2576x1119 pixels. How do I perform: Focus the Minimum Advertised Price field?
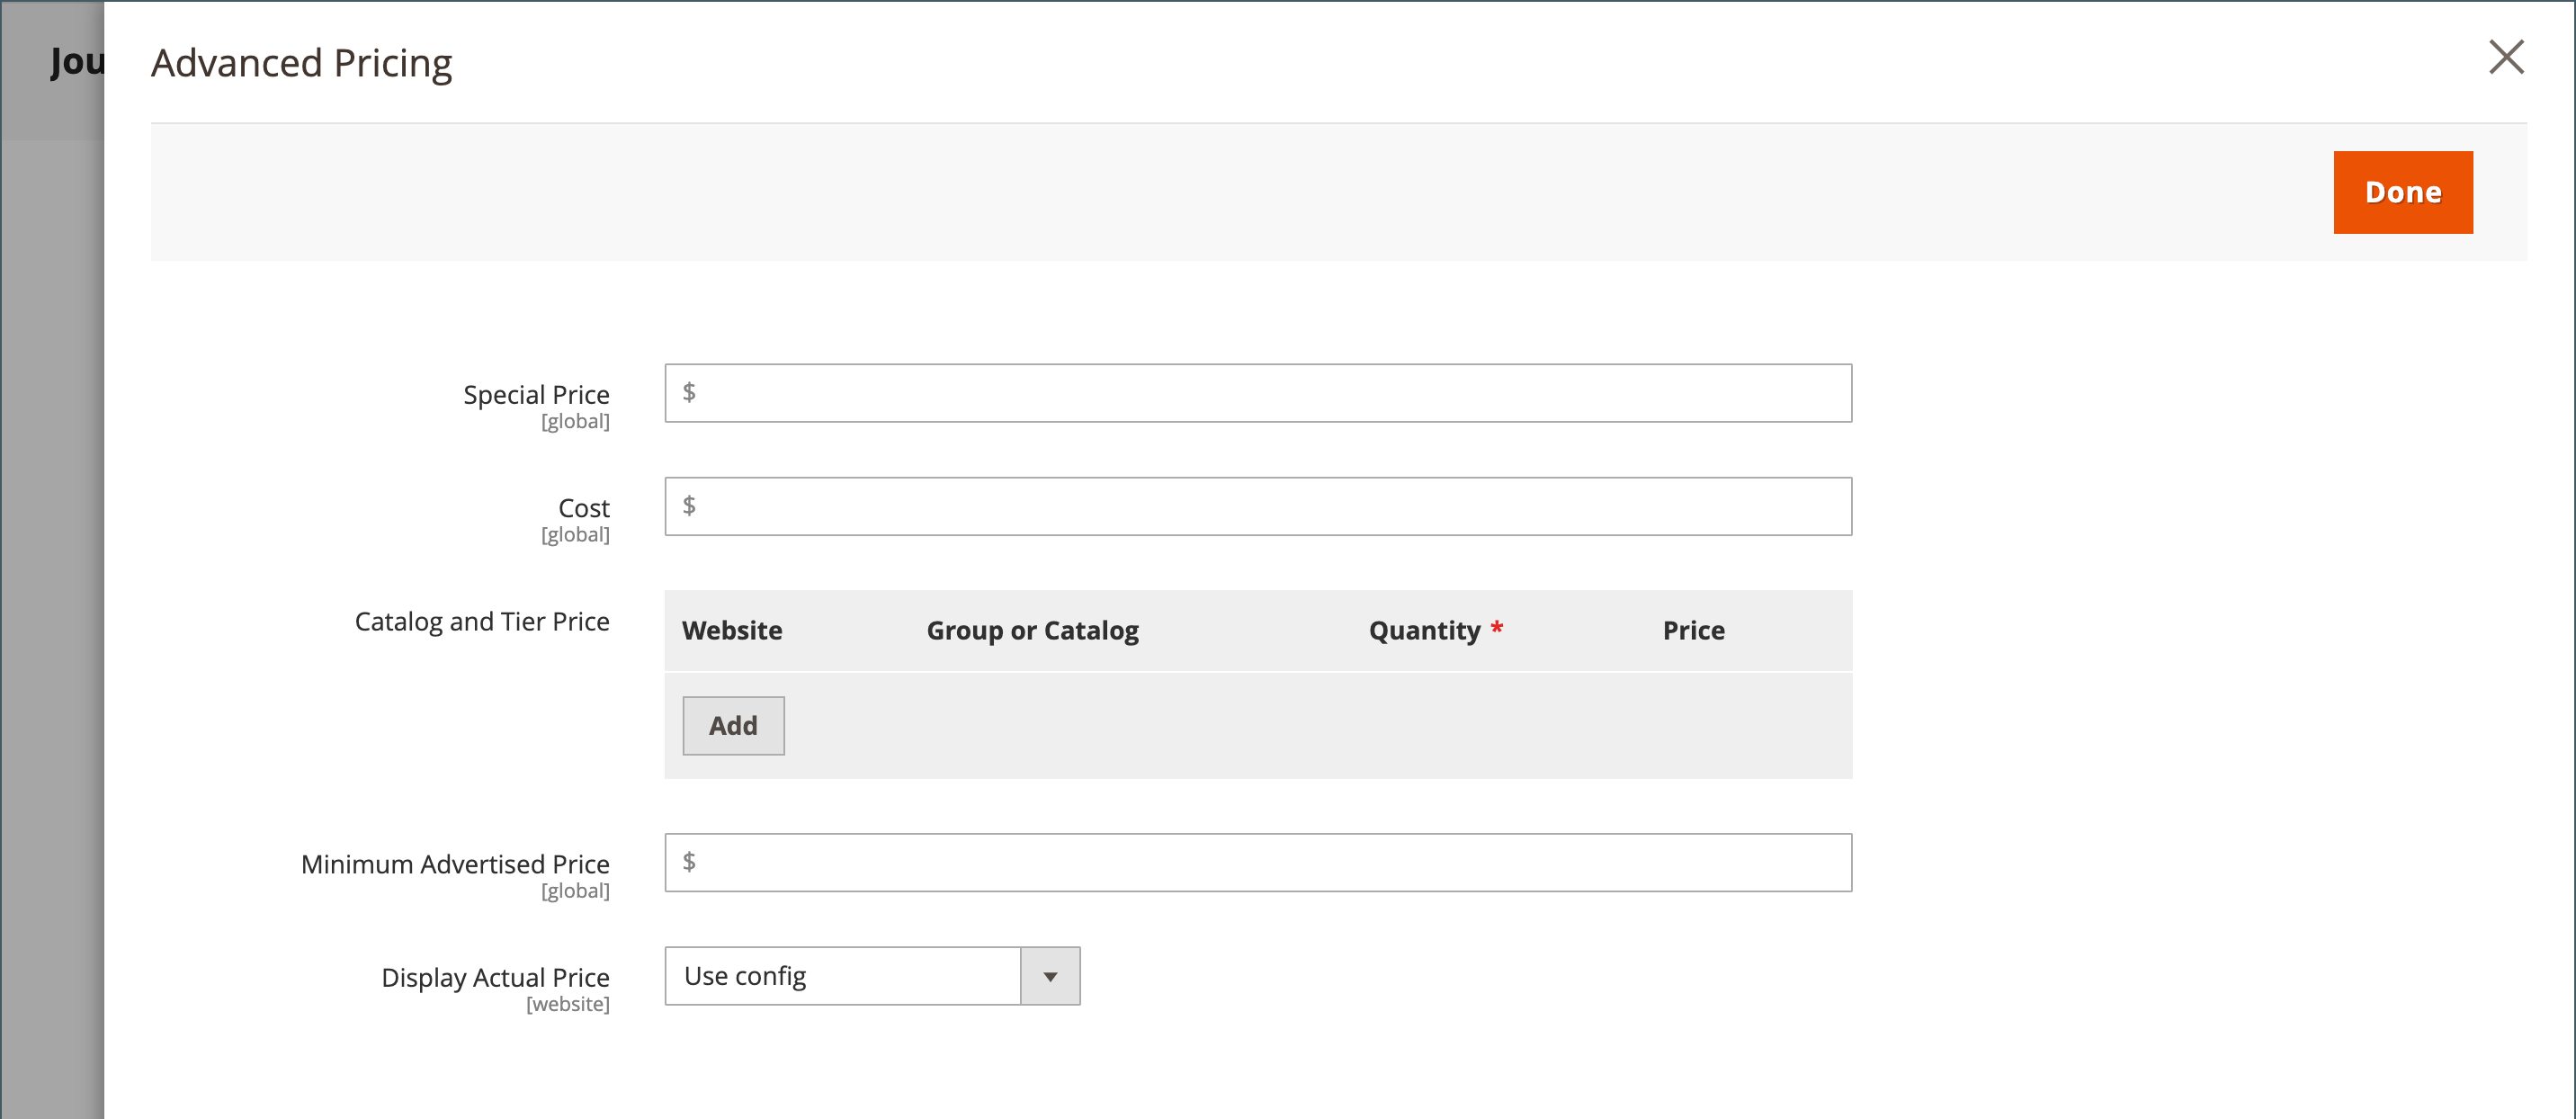[x=1258, y=862]
